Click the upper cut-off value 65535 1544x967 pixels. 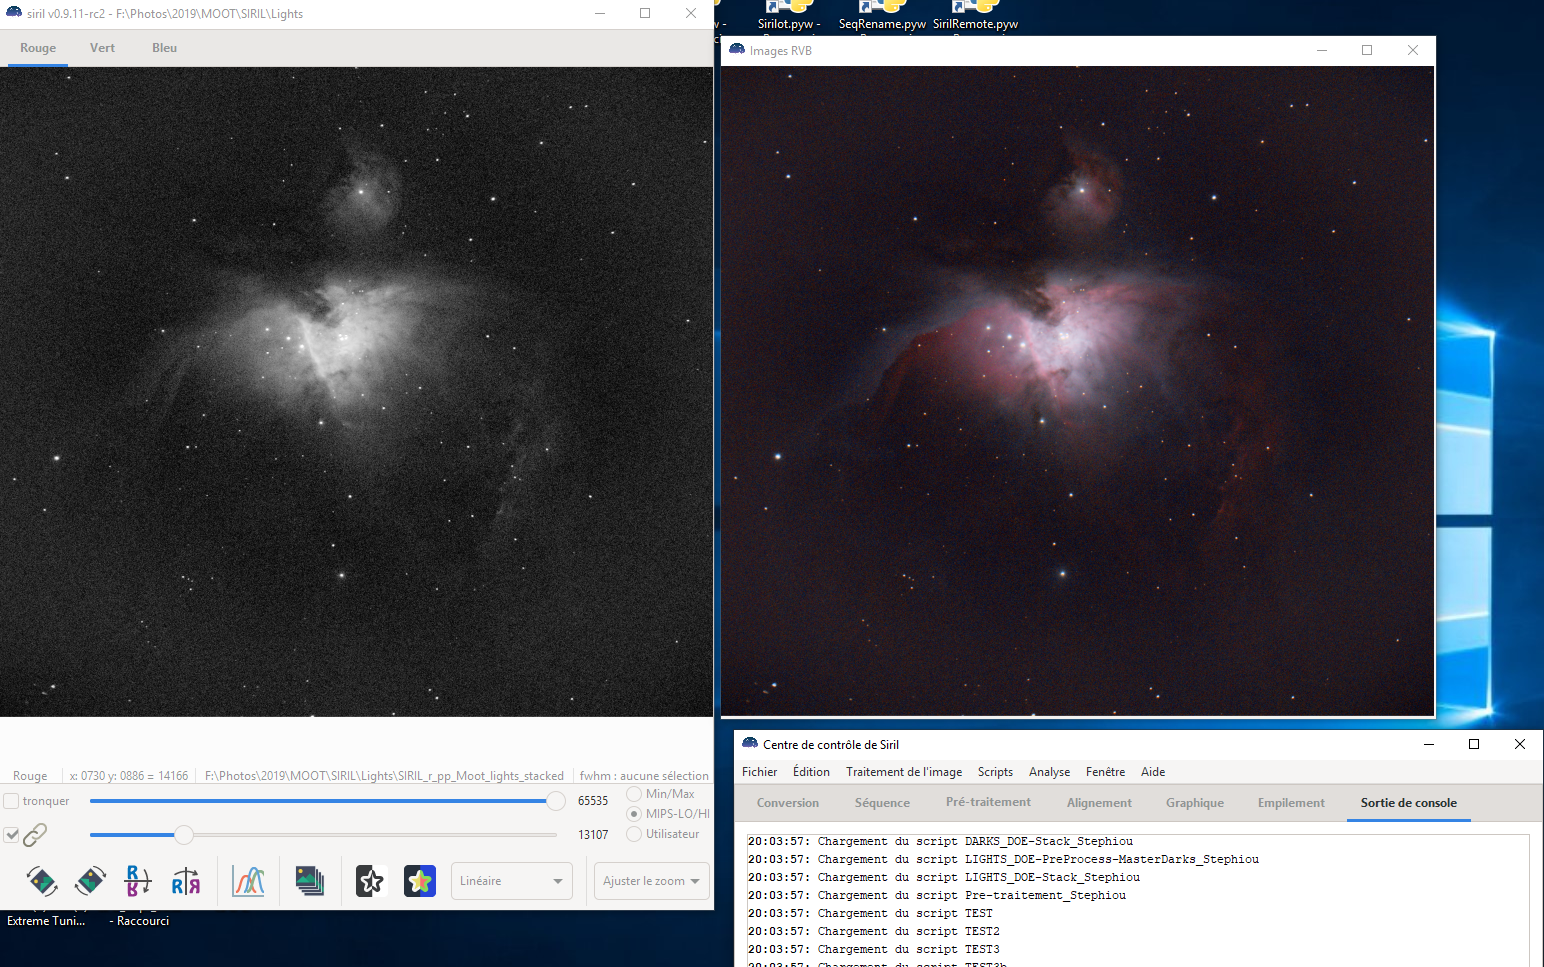pos(593,801)
